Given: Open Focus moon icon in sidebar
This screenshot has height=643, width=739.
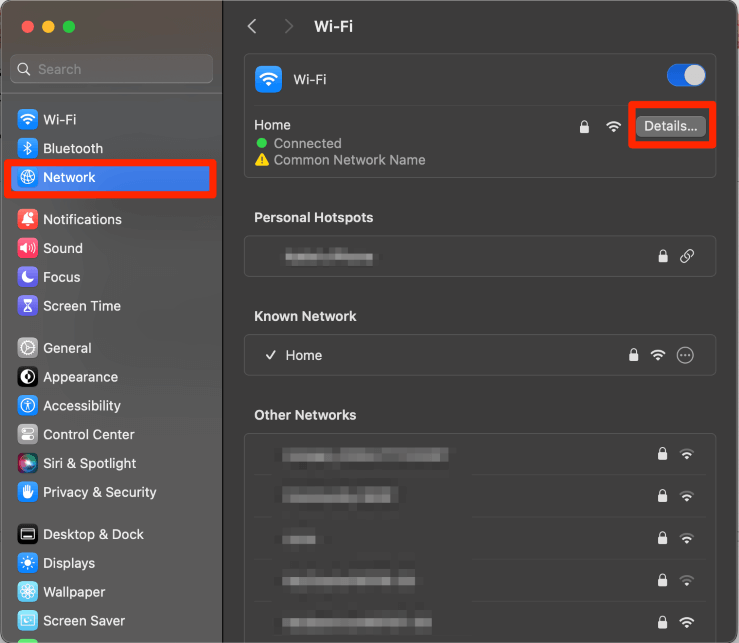Looking at the screenshot, I should coord(27,277).
